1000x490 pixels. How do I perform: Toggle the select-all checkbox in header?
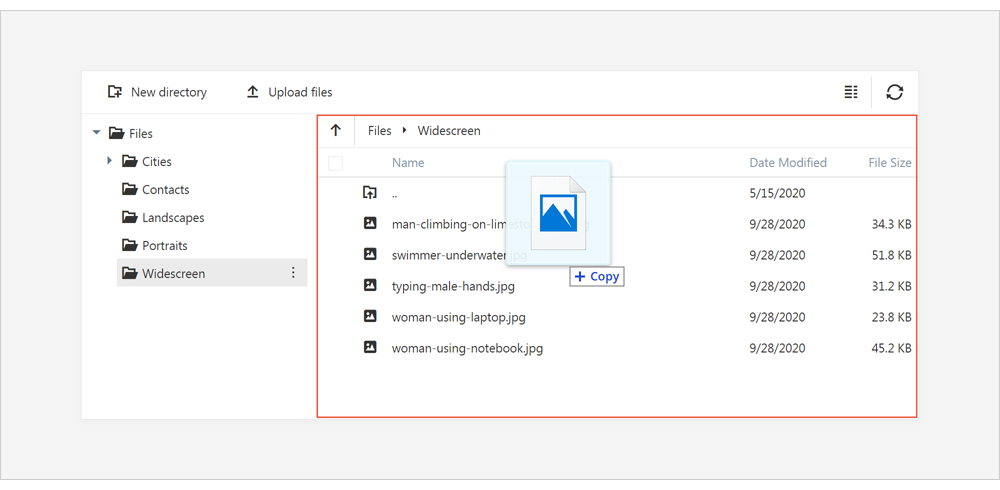pos(335,163)
